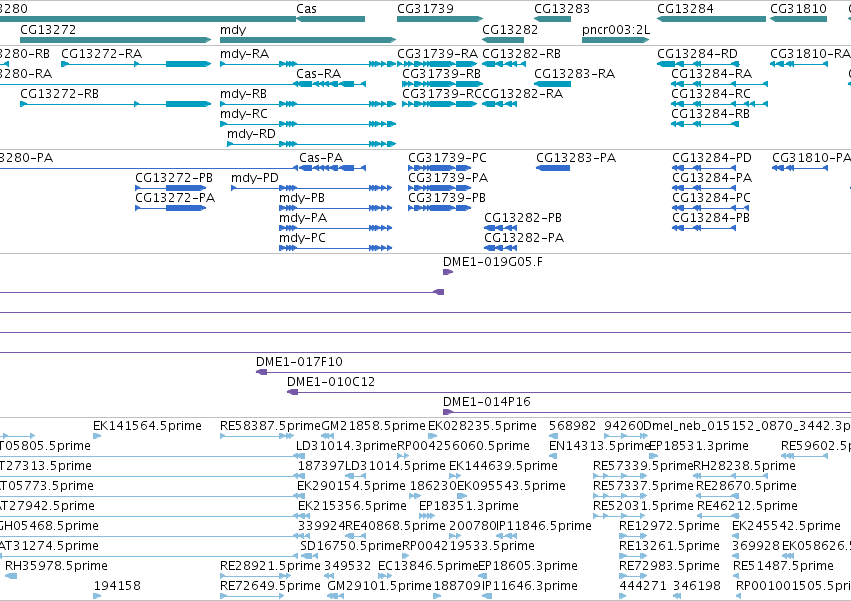Click the EN14313.5prime EST label
The image size is (851, 601).
pyautogui.click(x=599, y=446)
